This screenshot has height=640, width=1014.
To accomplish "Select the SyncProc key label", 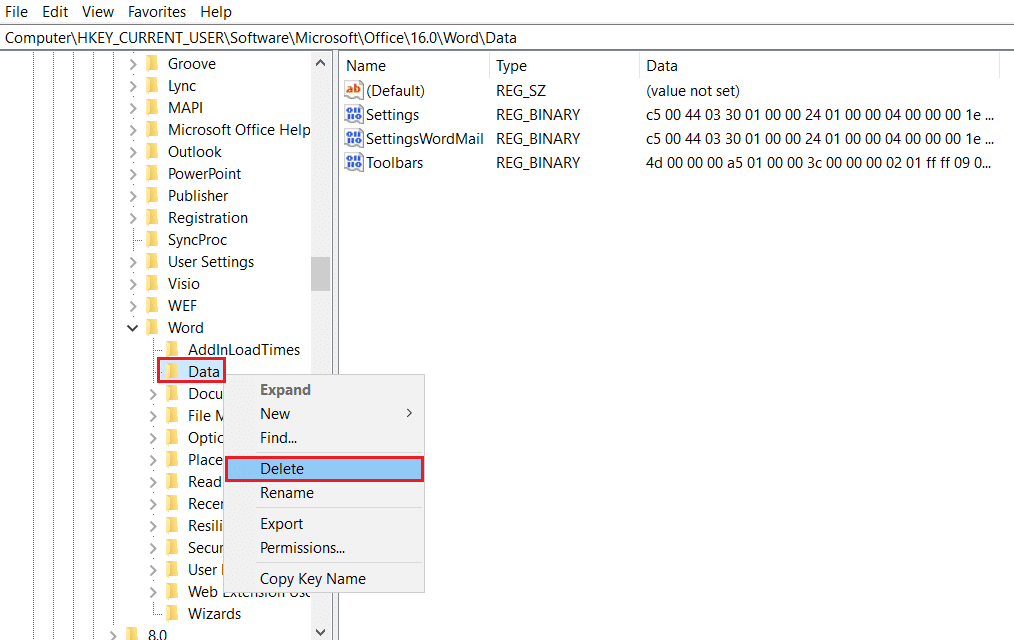I will (x=197, y=240).
